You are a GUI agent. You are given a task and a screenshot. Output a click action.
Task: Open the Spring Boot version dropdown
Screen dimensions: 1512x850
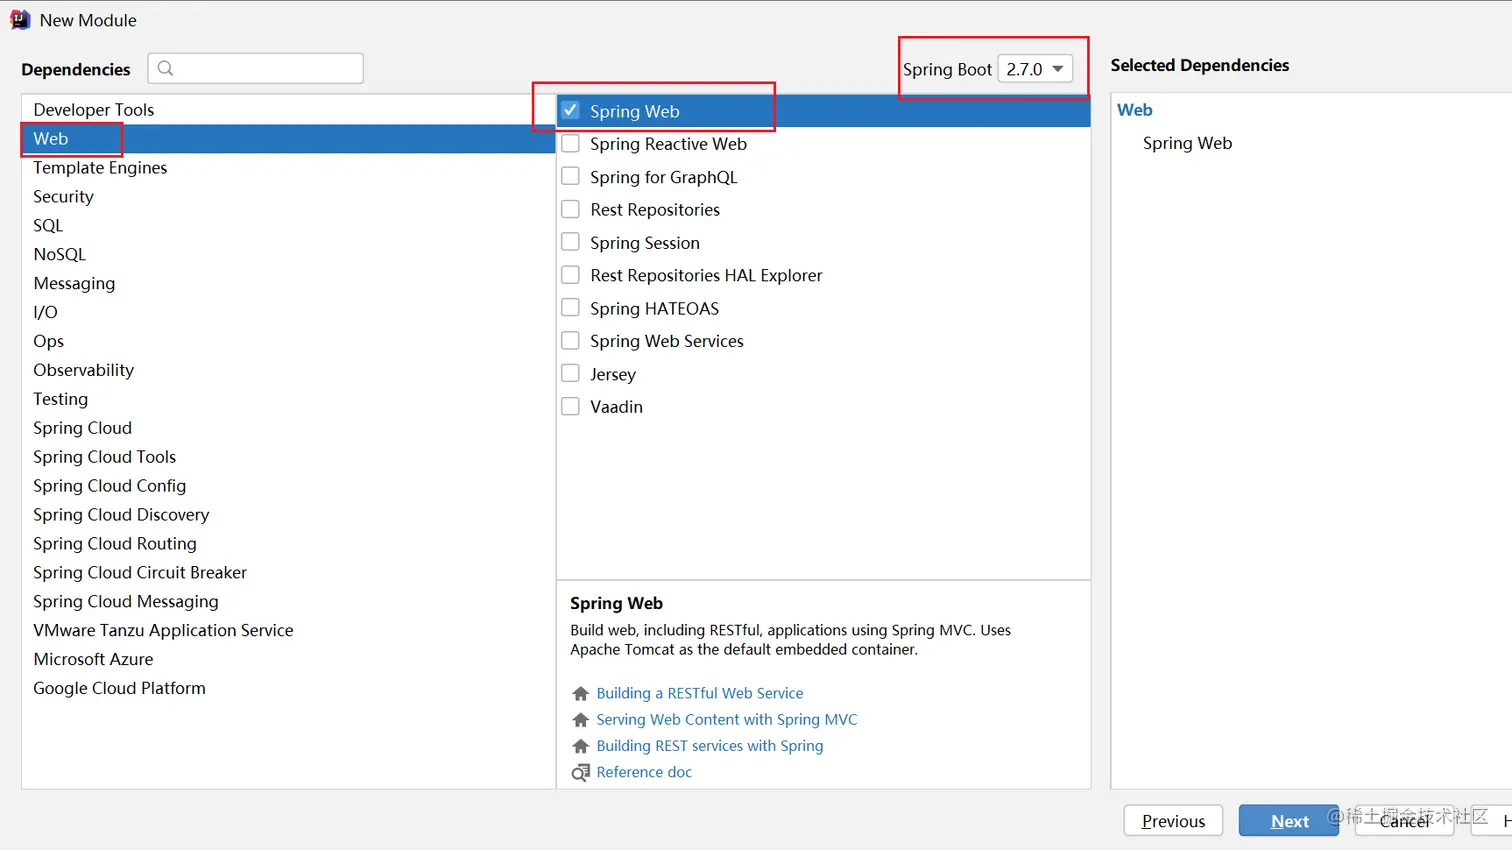1035,69
